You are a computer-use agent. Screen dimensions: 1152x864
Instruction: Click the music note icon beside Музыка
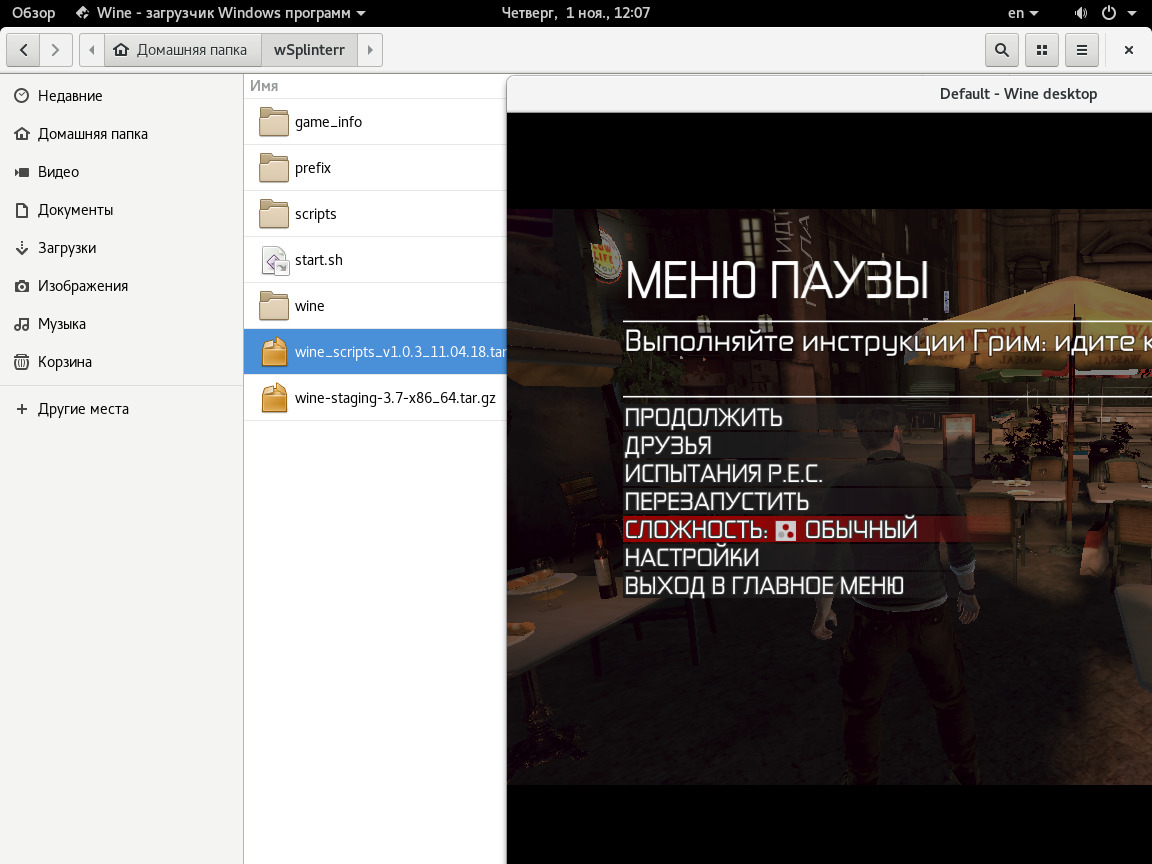tap(22, 324)
